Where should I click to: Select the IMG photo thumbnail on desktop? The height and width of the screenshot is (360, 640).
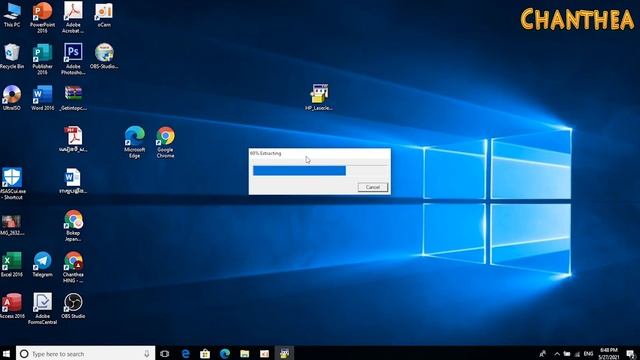coord(11,225)
